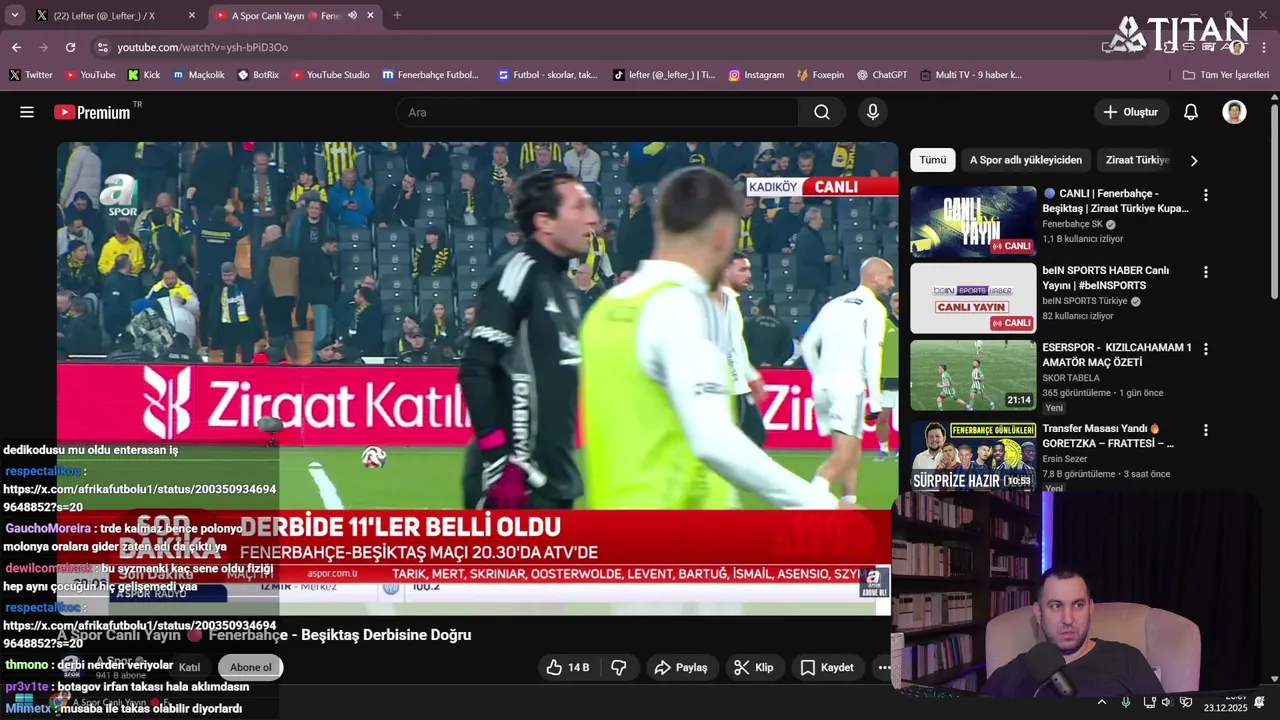Open a new browser tab

click(397, 15)
